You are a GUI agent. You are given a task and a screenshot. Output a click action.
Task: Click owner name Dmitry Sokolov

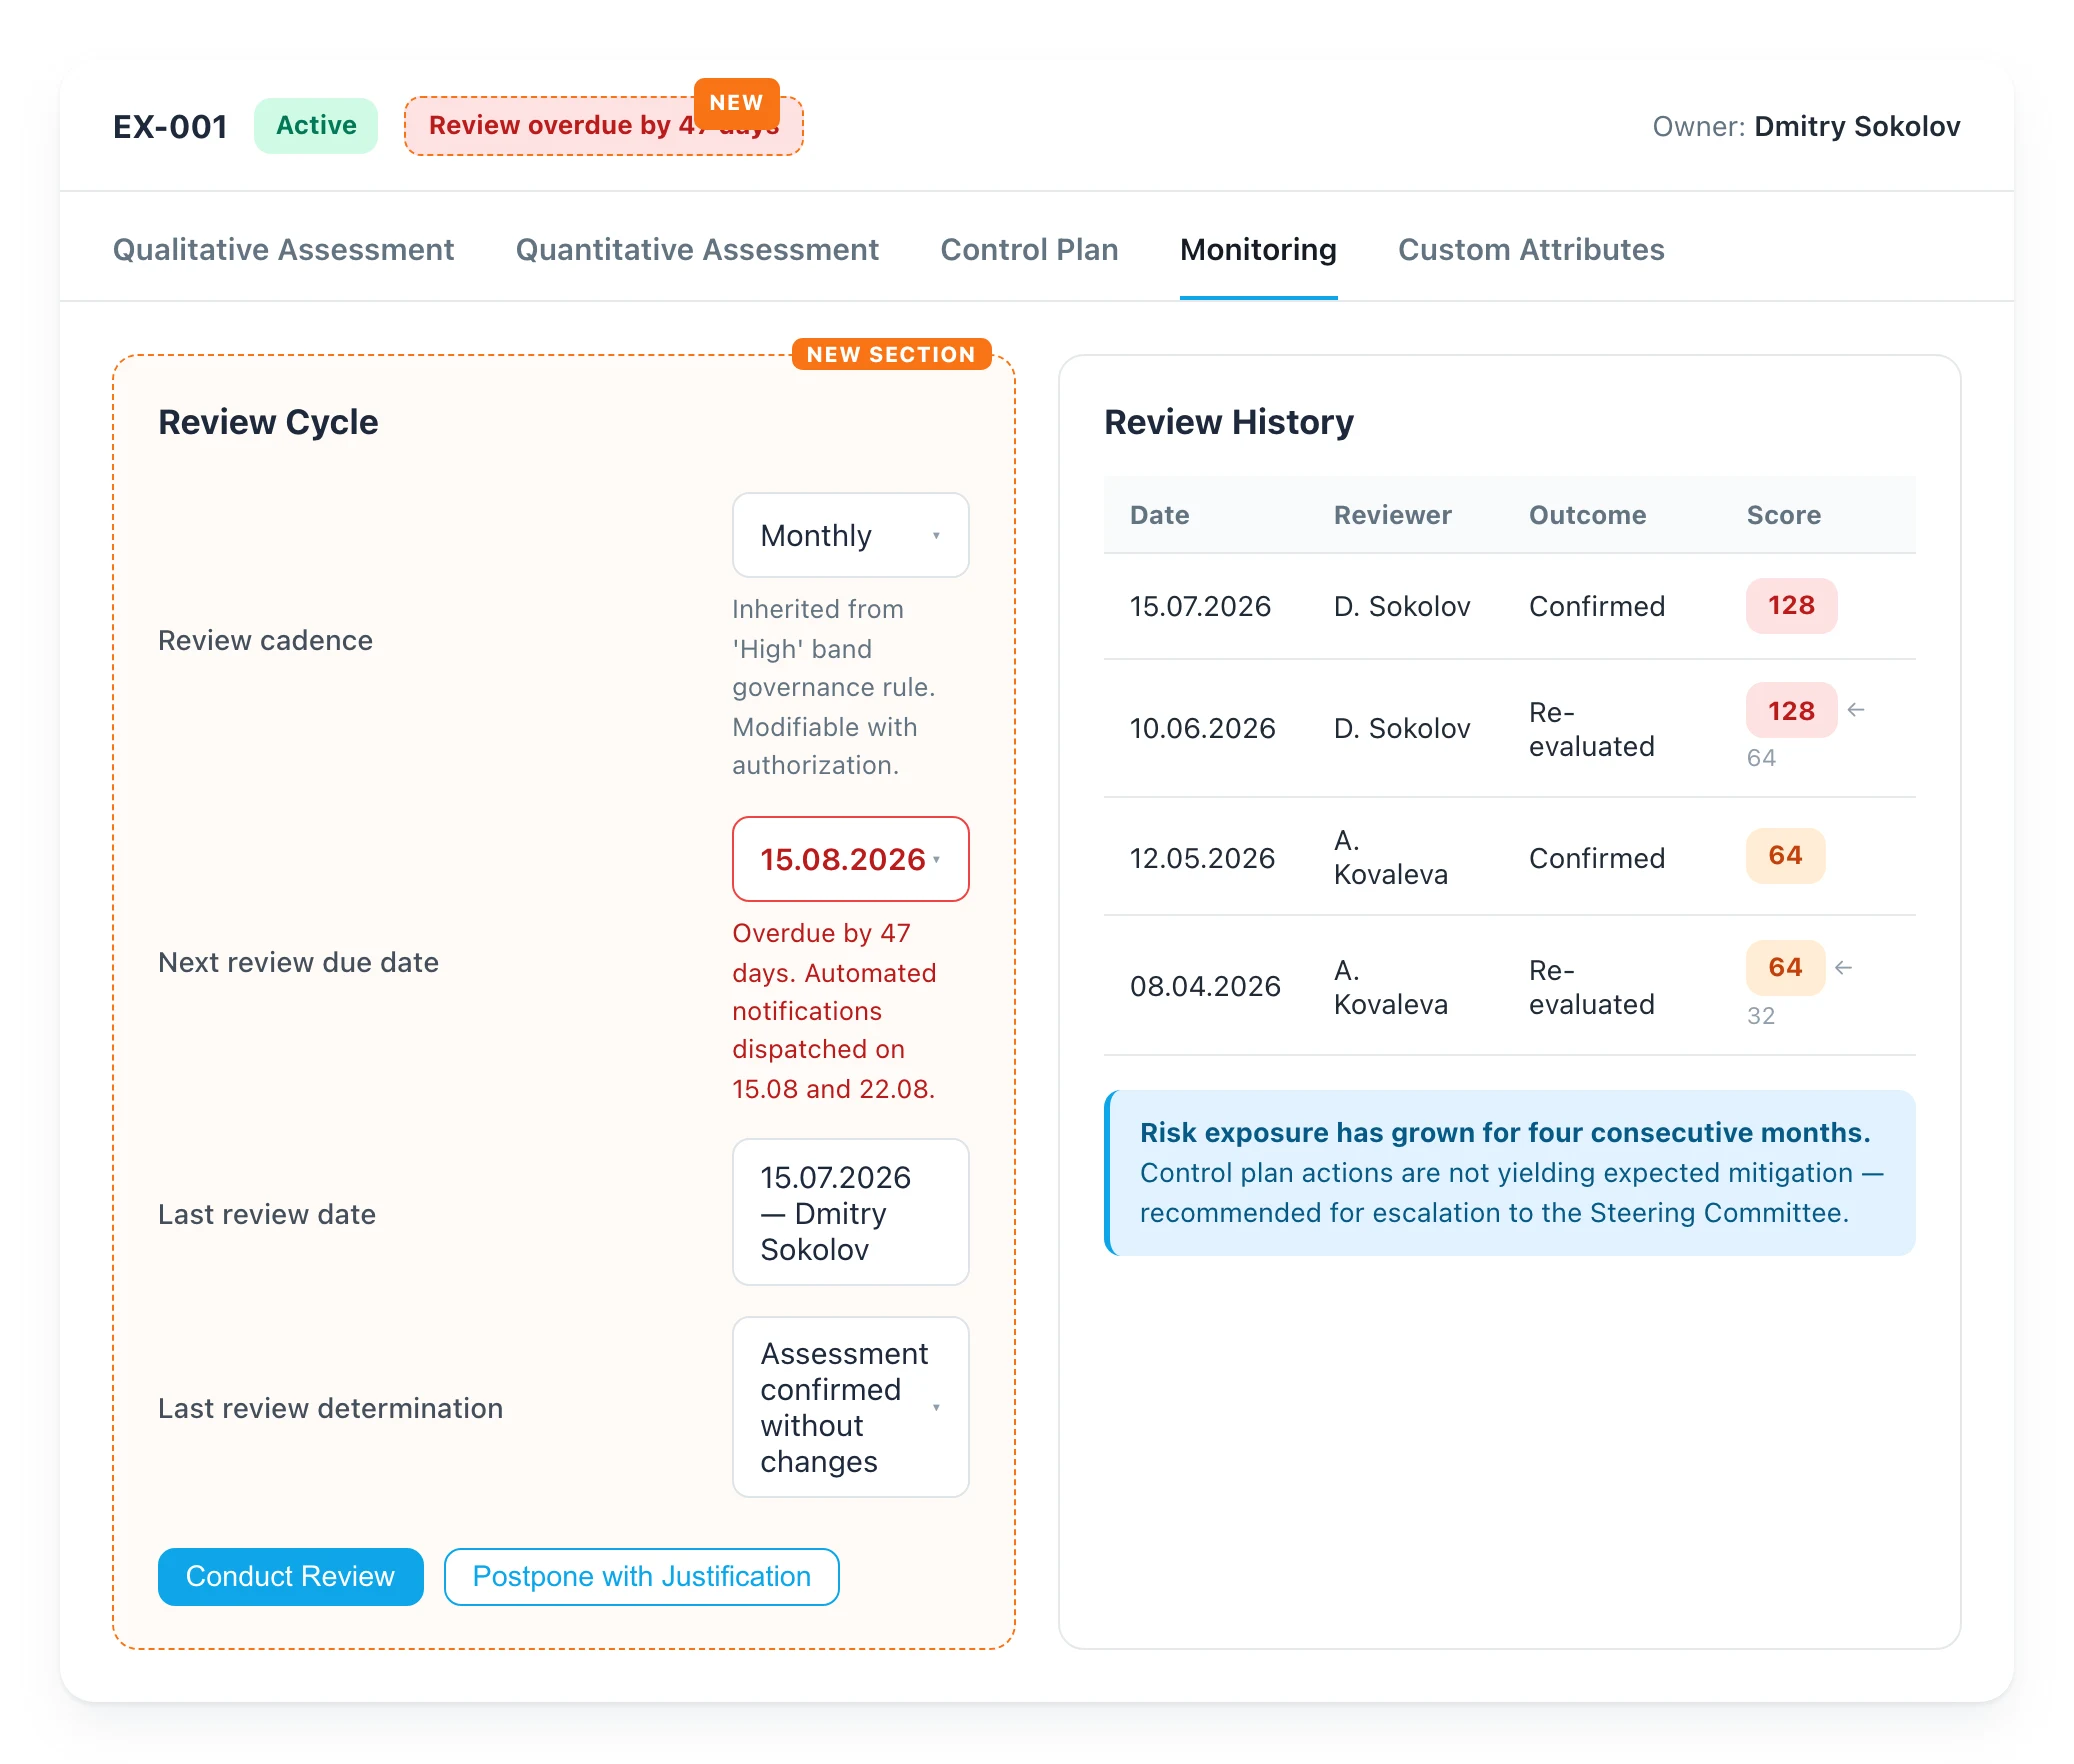(x=1857, y=126)
